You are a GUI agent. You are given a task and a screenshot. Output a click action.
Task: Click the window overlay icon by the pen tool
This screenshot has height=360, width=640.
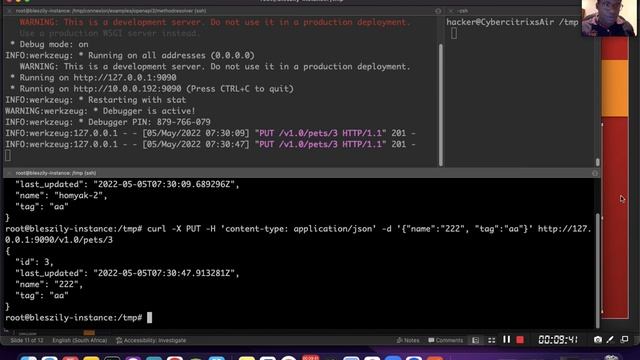(624, 340)
